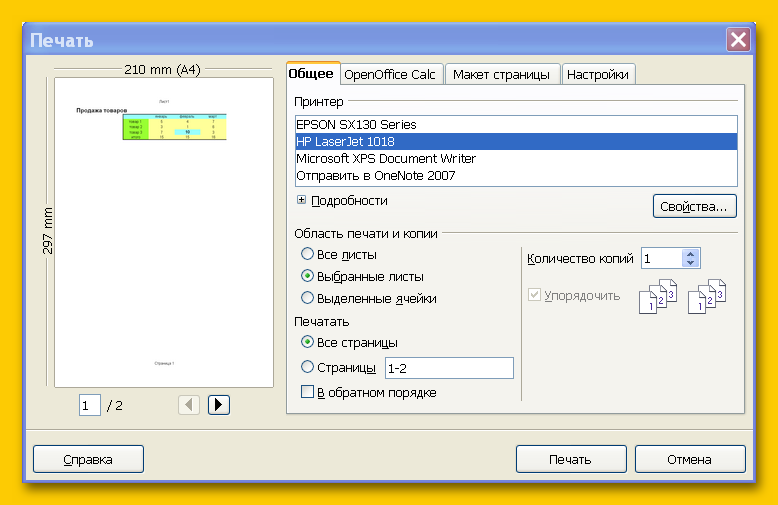Viewport: 778px width, 505px height.
Task: Close the Print dialog window
Action: (x=738, y=40)
